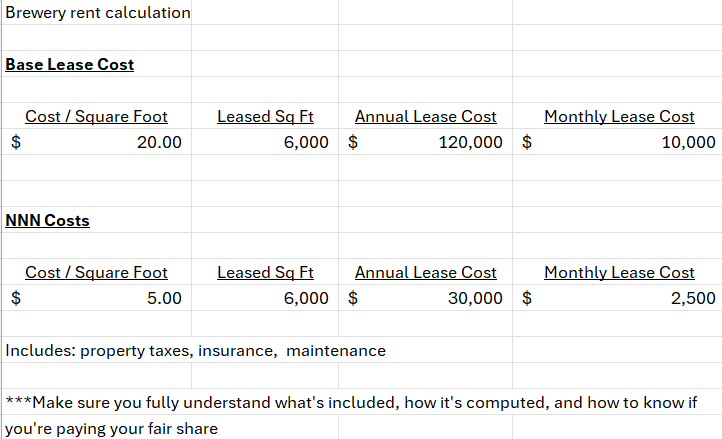
Task: Select the 20.00 cost per square foot cell
Action: (159, 142)
